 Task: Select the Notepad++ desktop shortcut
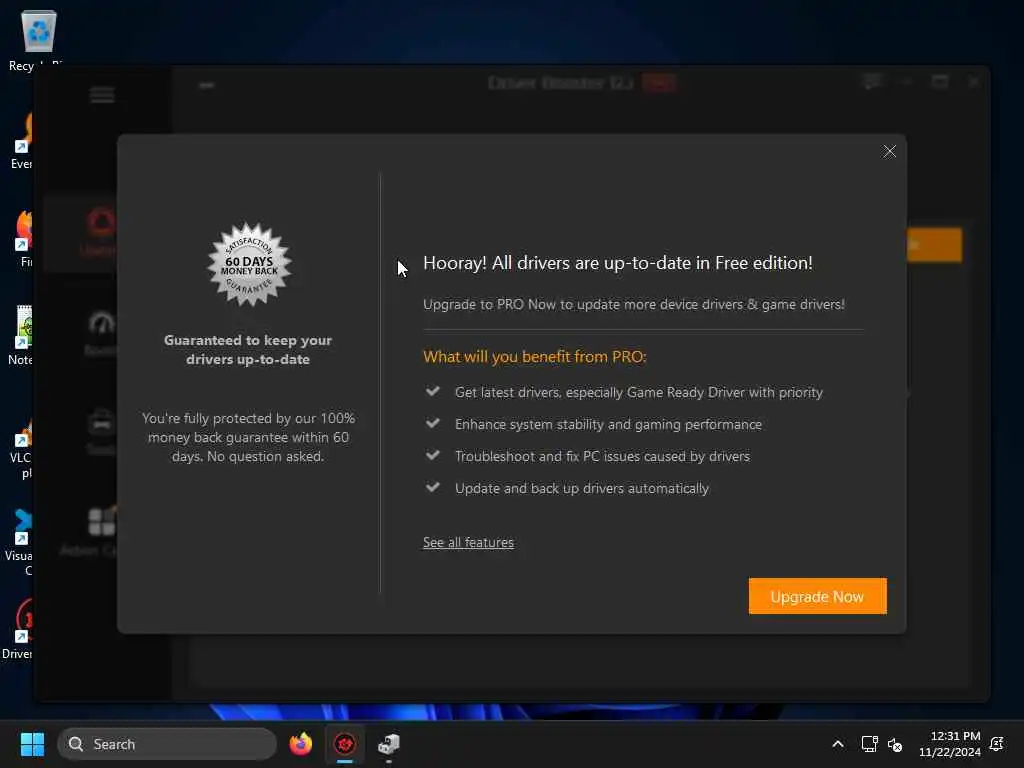point(20,336)
